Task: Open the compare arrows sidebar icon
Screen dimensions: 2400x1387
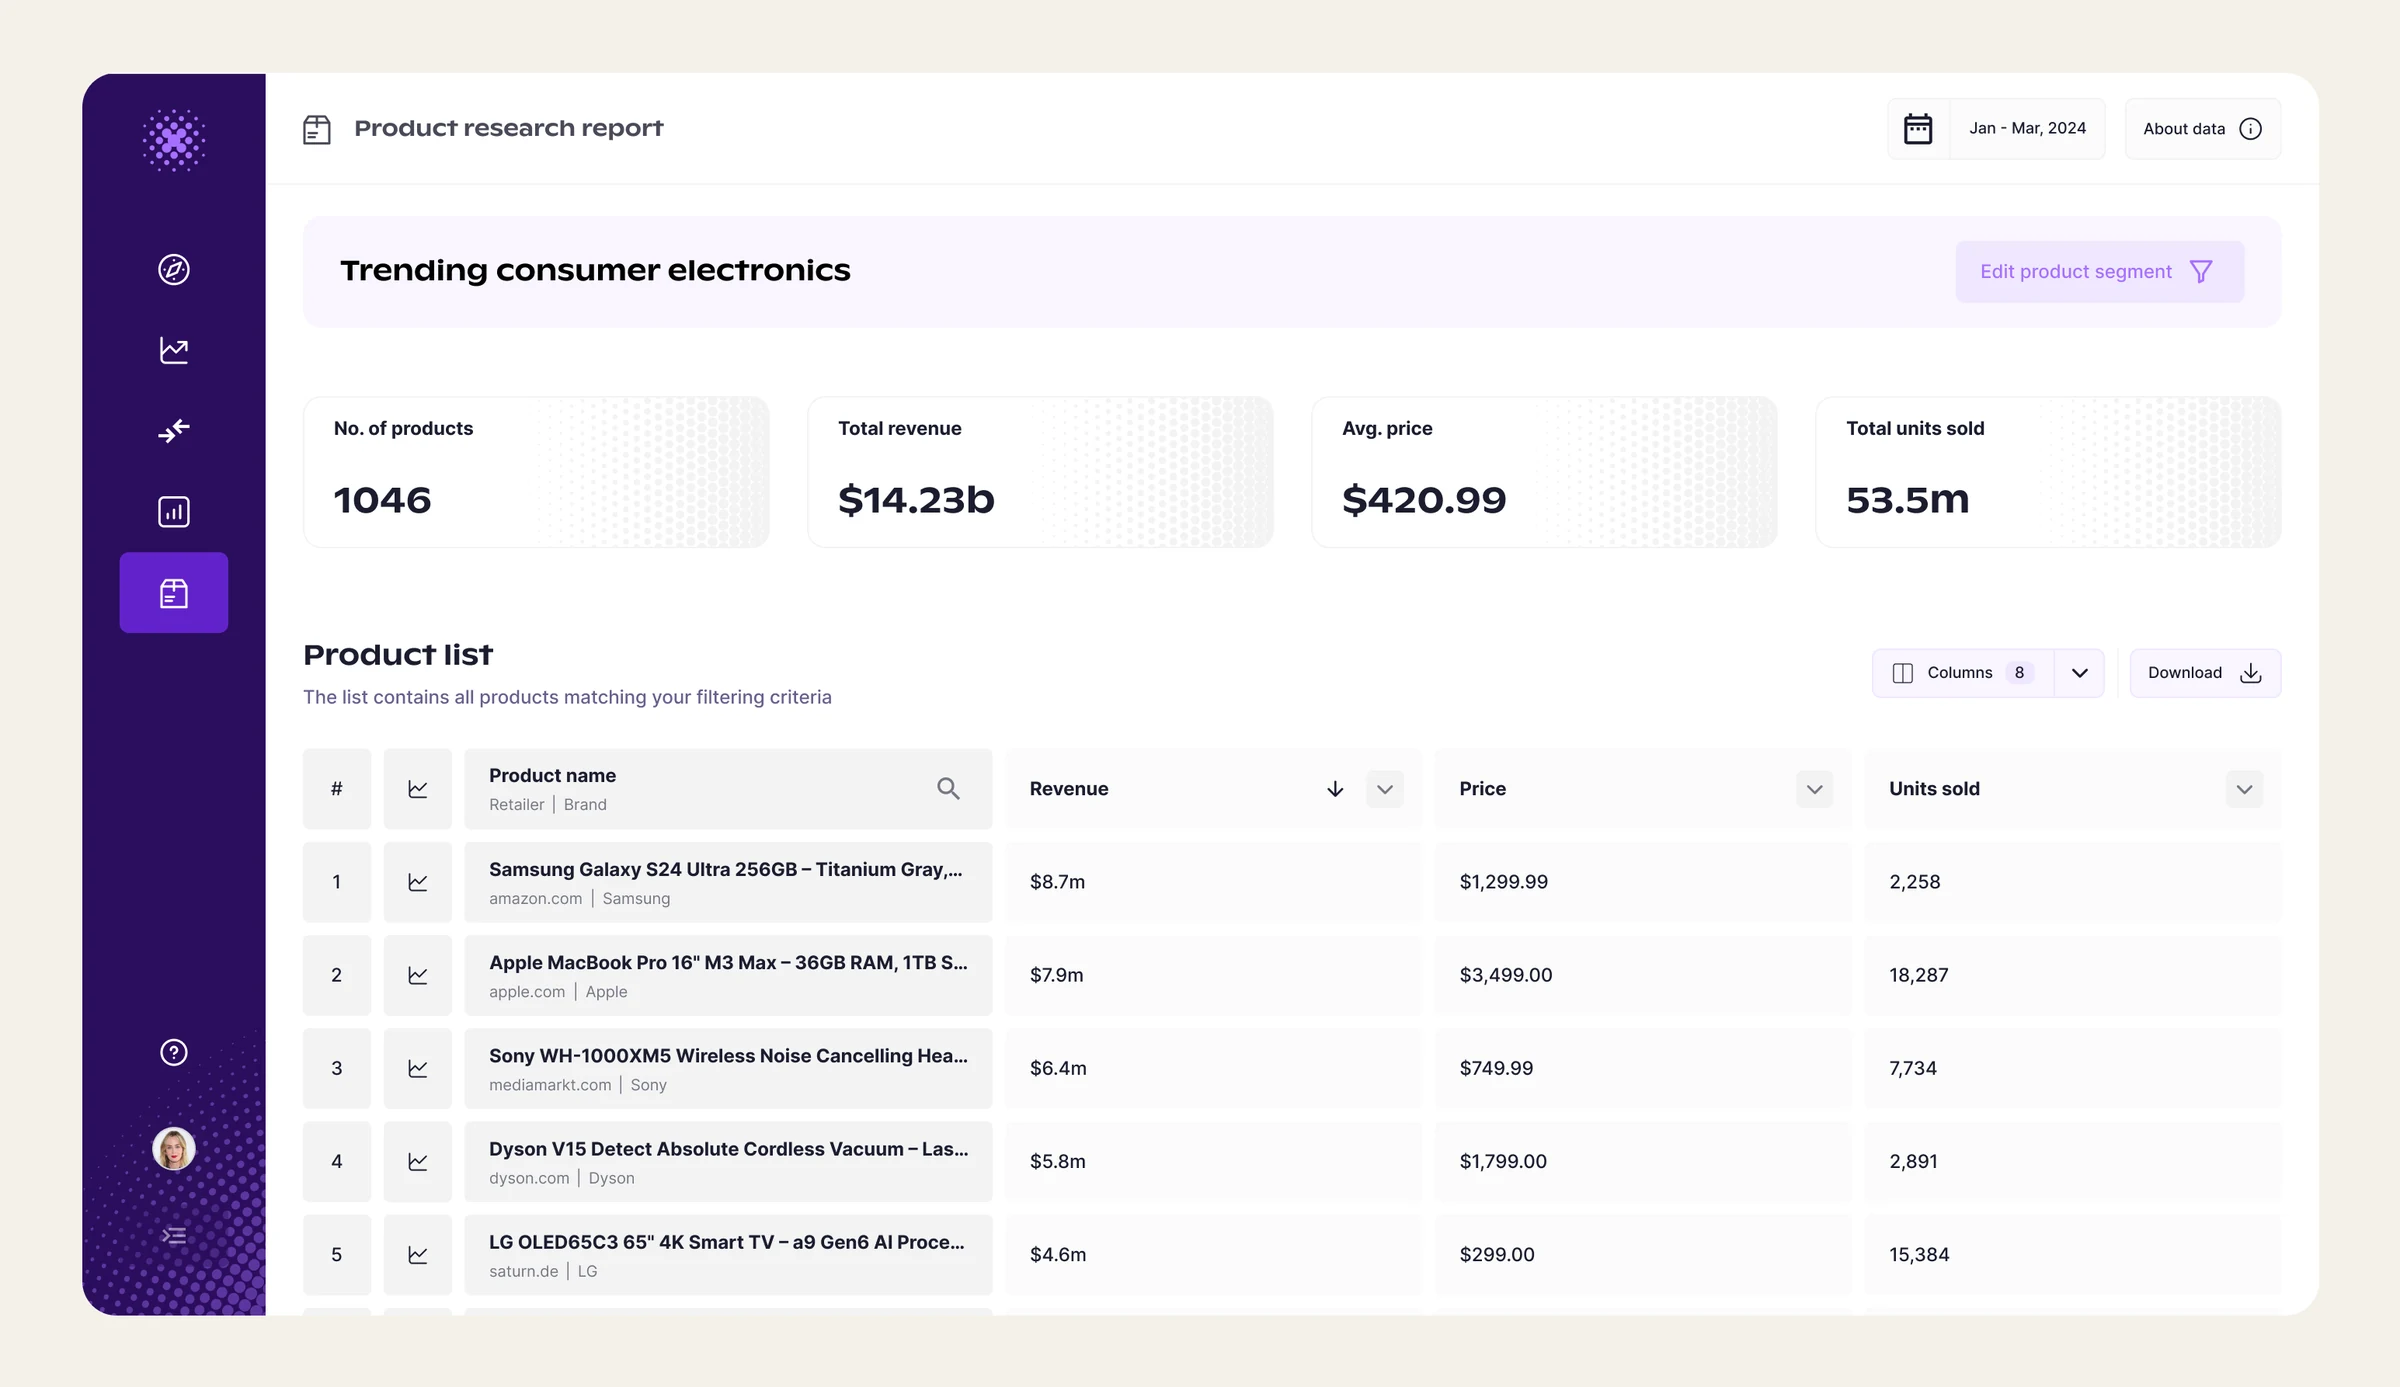Action: coord(174,431)
